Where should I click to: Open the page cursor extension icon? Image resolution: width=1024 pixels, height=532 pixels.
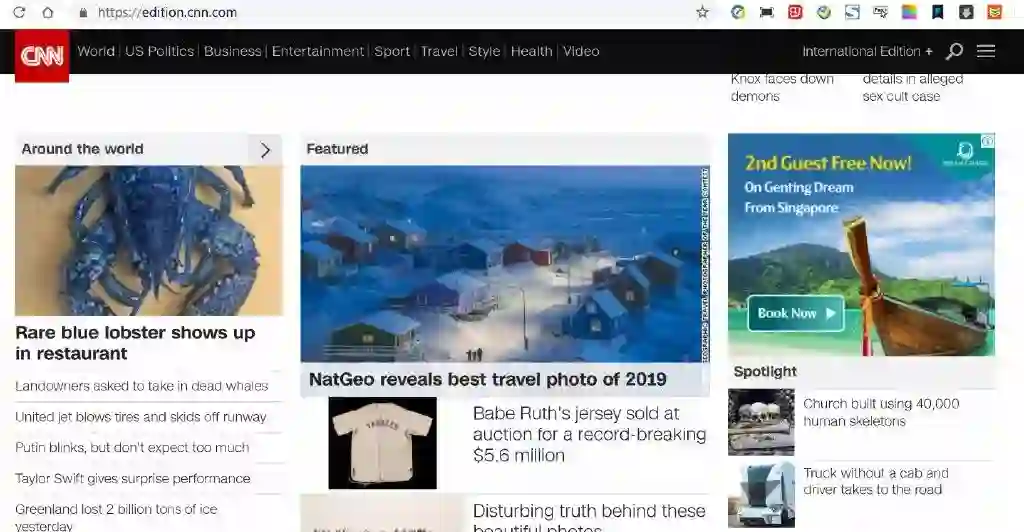880,12
